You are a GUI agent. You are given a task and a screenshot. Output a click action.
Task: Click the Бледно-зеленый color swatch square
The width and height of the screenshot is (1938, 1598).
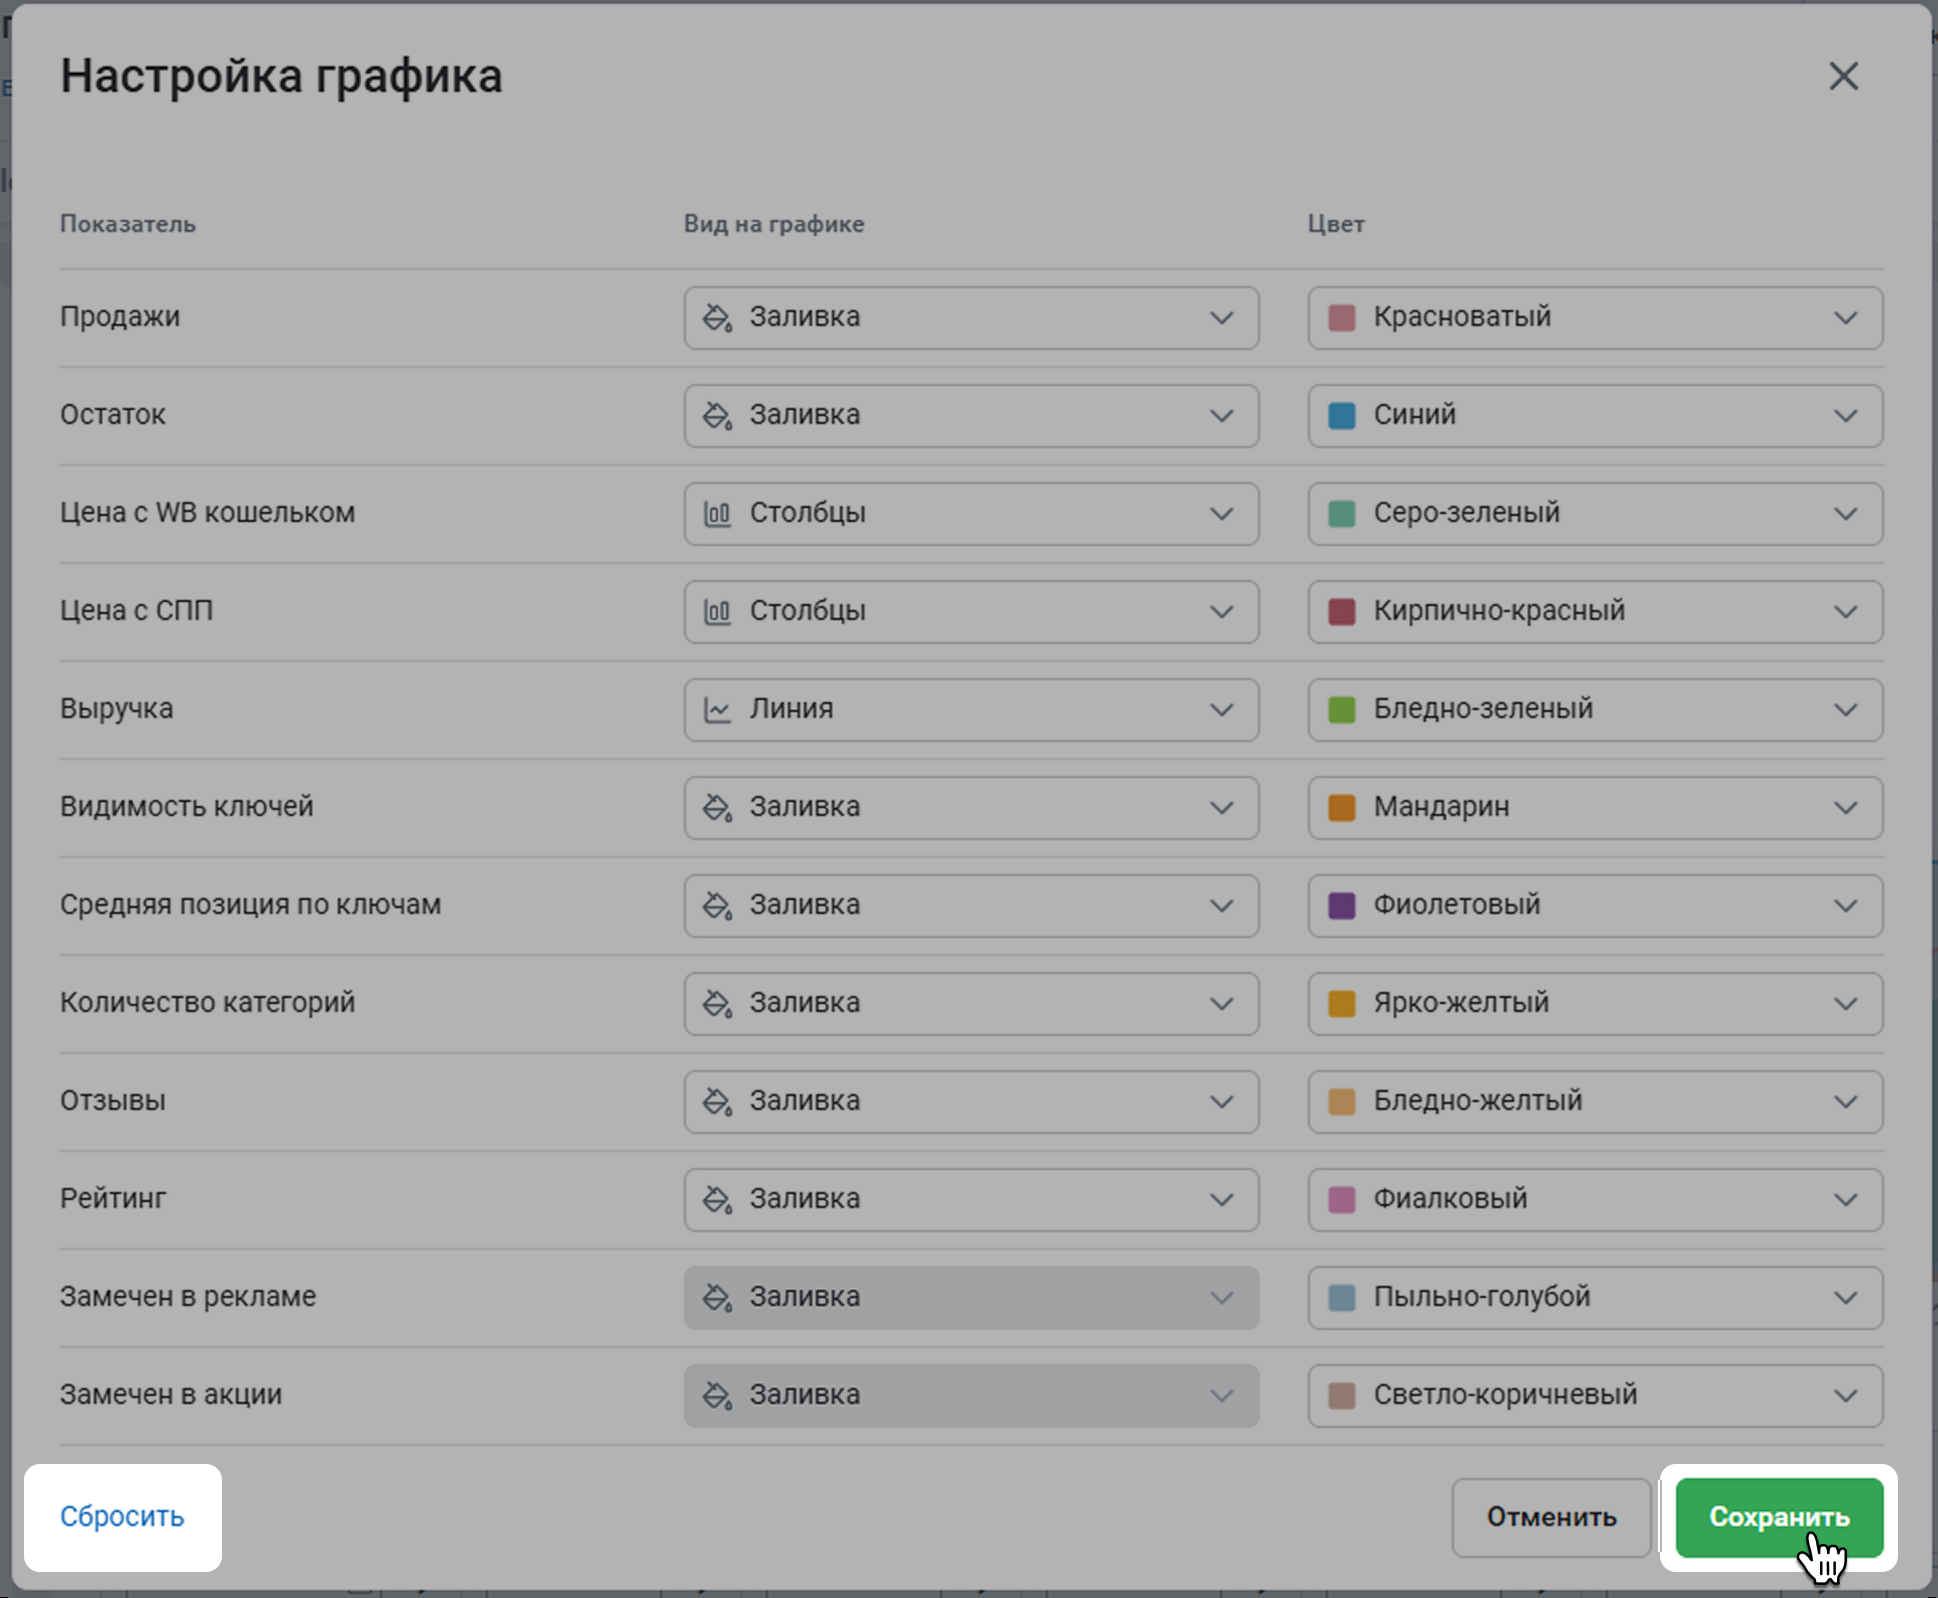pos(1341,710)
